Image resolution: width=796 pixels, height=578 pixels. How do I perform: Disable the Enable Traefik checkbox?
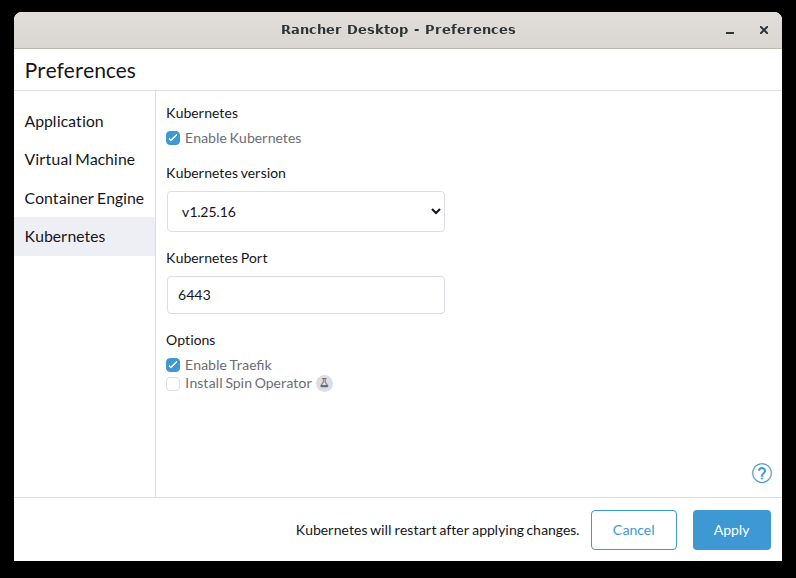click(173, 365)
